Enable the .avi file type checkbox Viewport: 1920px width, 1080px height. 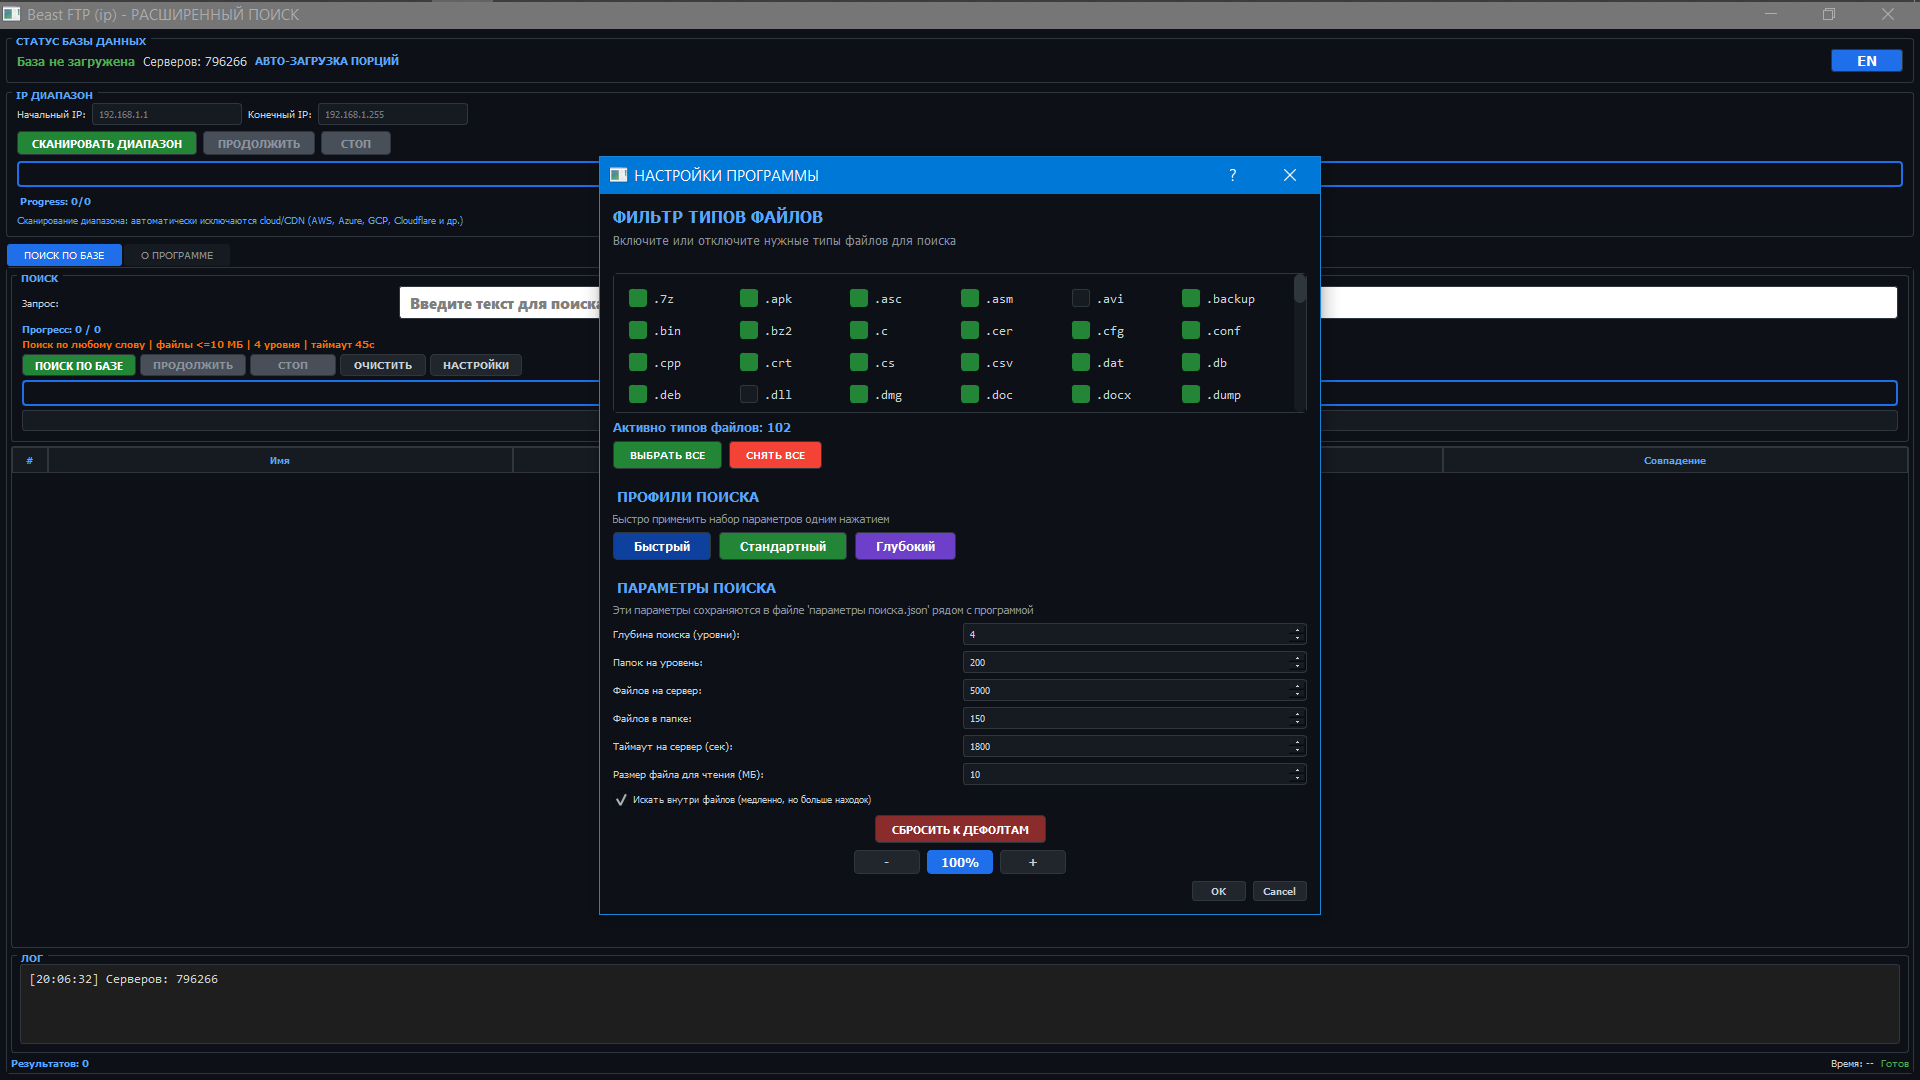pyautogui.click(x=1081, y=298)
